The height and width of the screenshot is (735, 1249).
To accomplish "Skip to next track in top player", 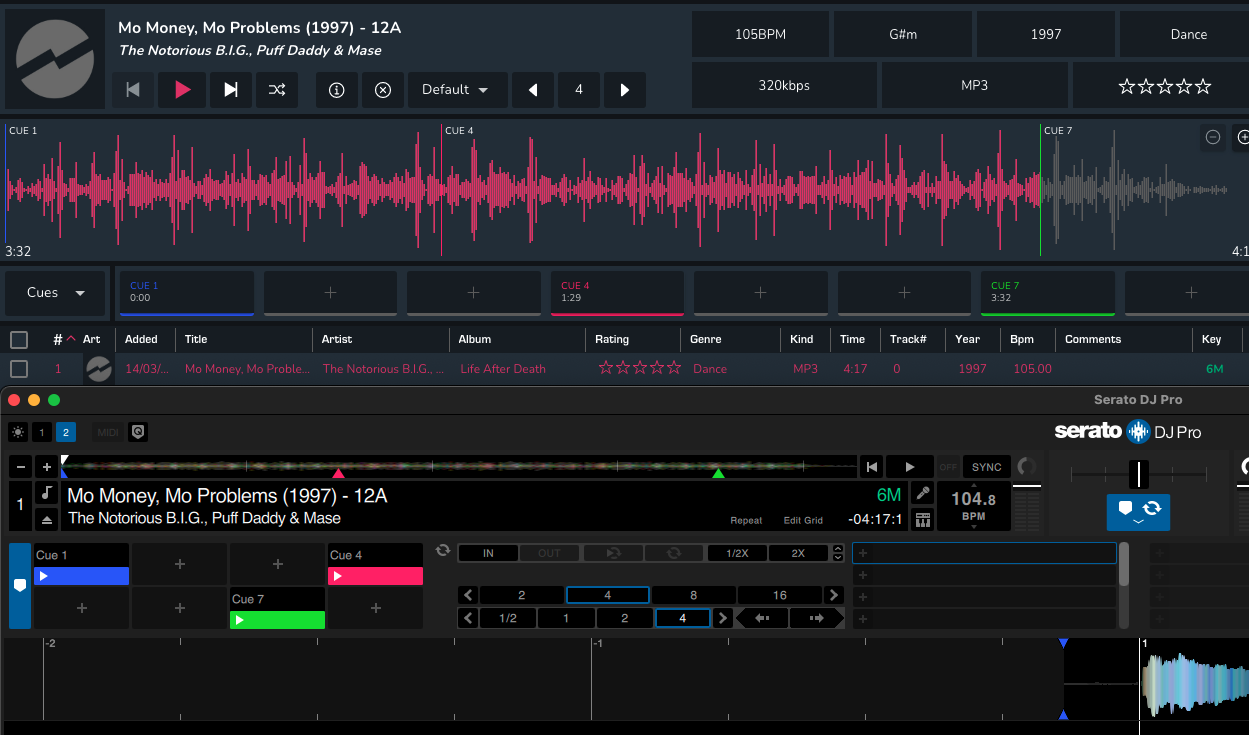I will (231, 90).
